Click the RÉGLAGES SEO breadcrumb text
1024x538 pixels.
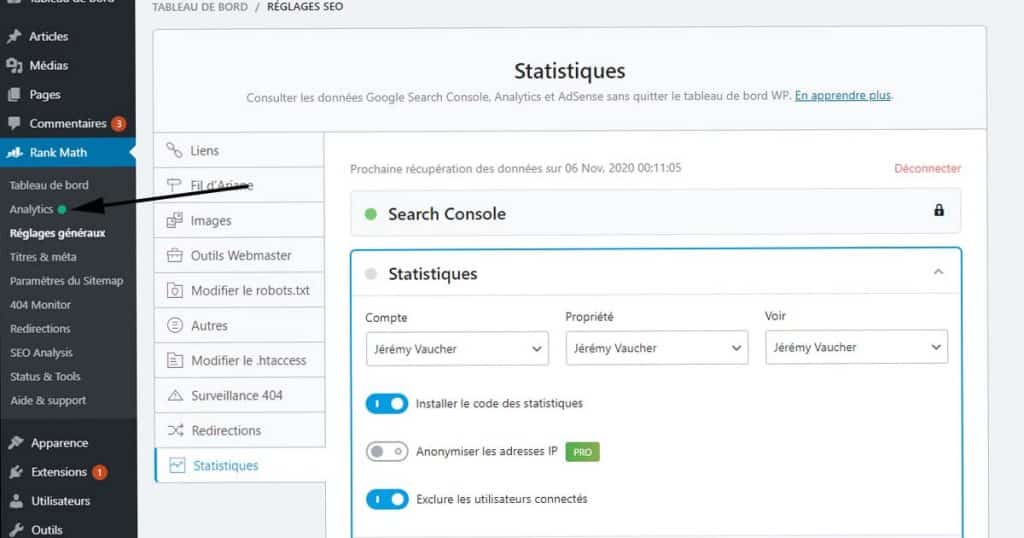coord(305,7)
